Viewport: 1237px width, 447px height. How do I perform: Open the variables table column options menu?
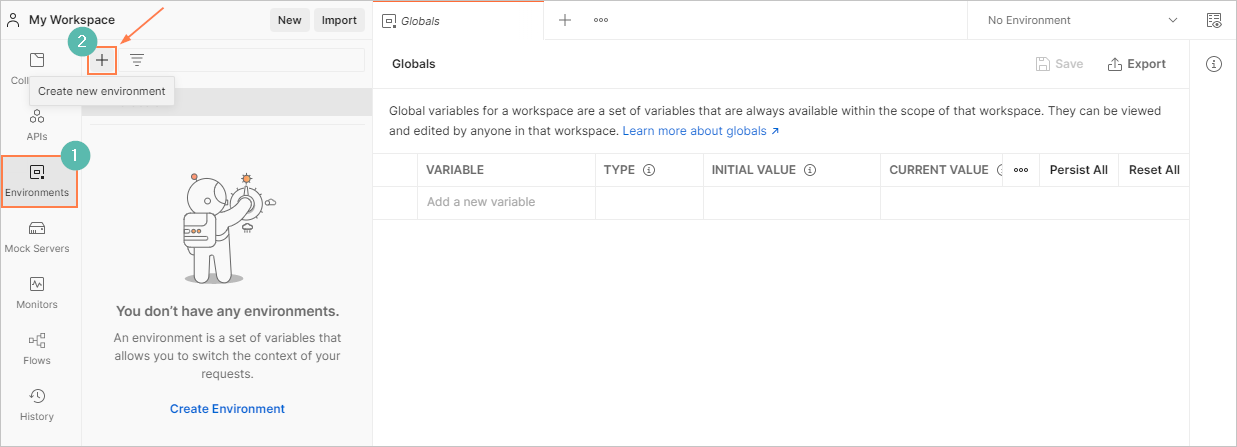[x=1021, y=170]
